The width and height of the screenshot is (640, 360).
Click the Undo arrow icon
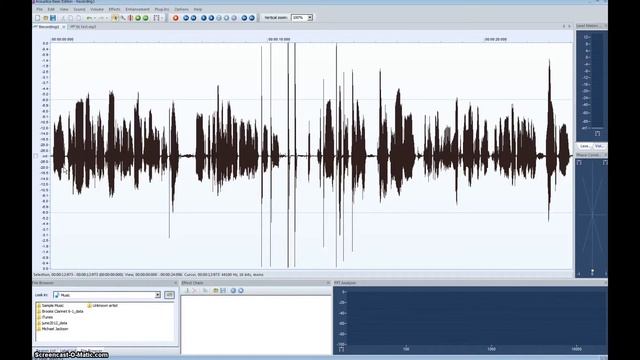pyautogui.click(x=89, y=18)
